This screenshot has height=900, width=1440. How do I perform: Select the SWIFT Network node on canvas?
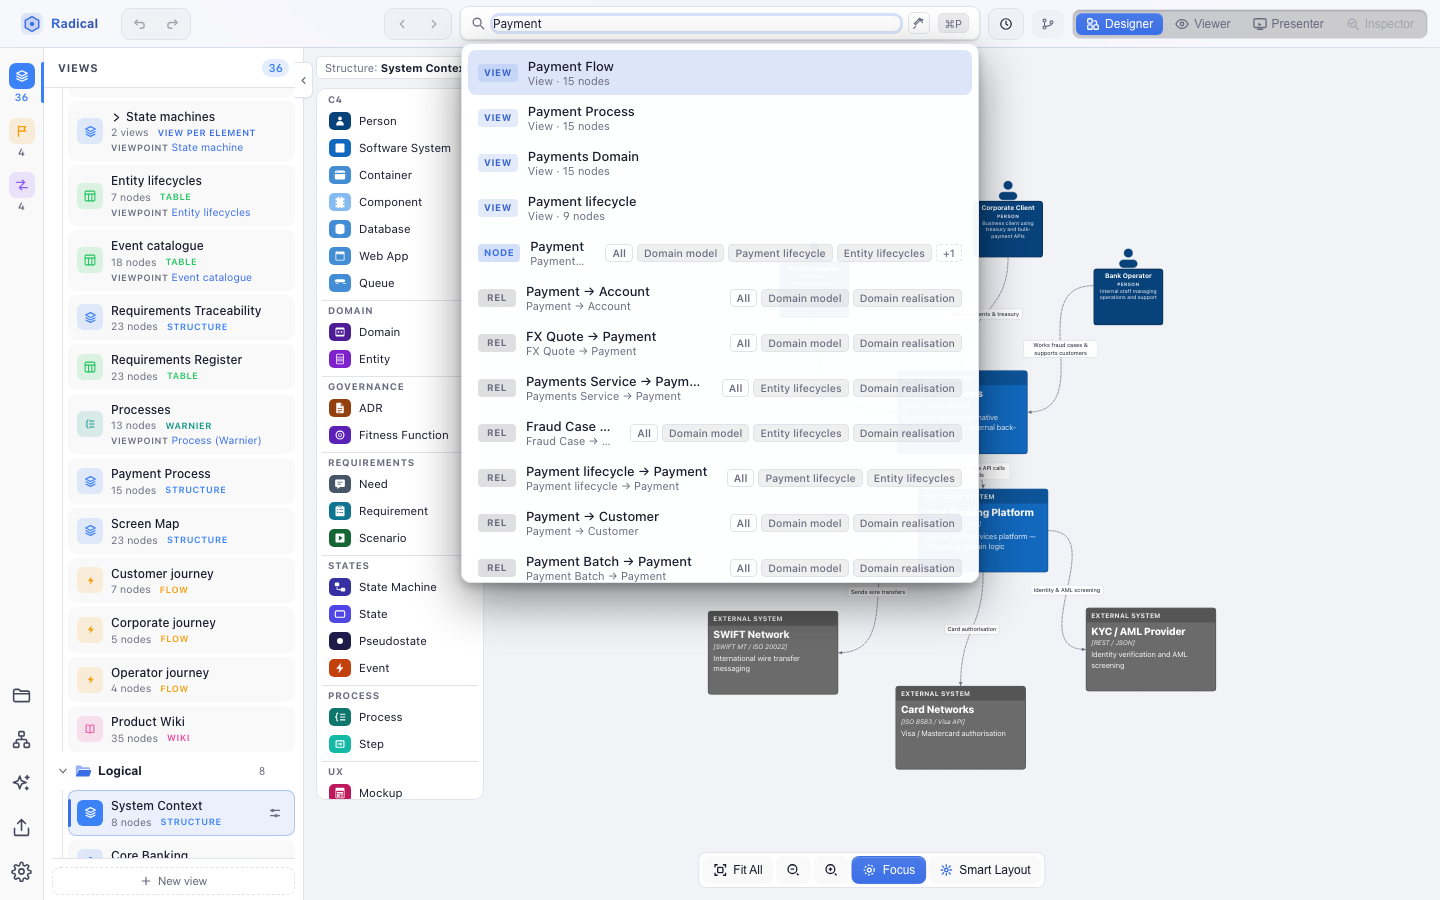773,653
